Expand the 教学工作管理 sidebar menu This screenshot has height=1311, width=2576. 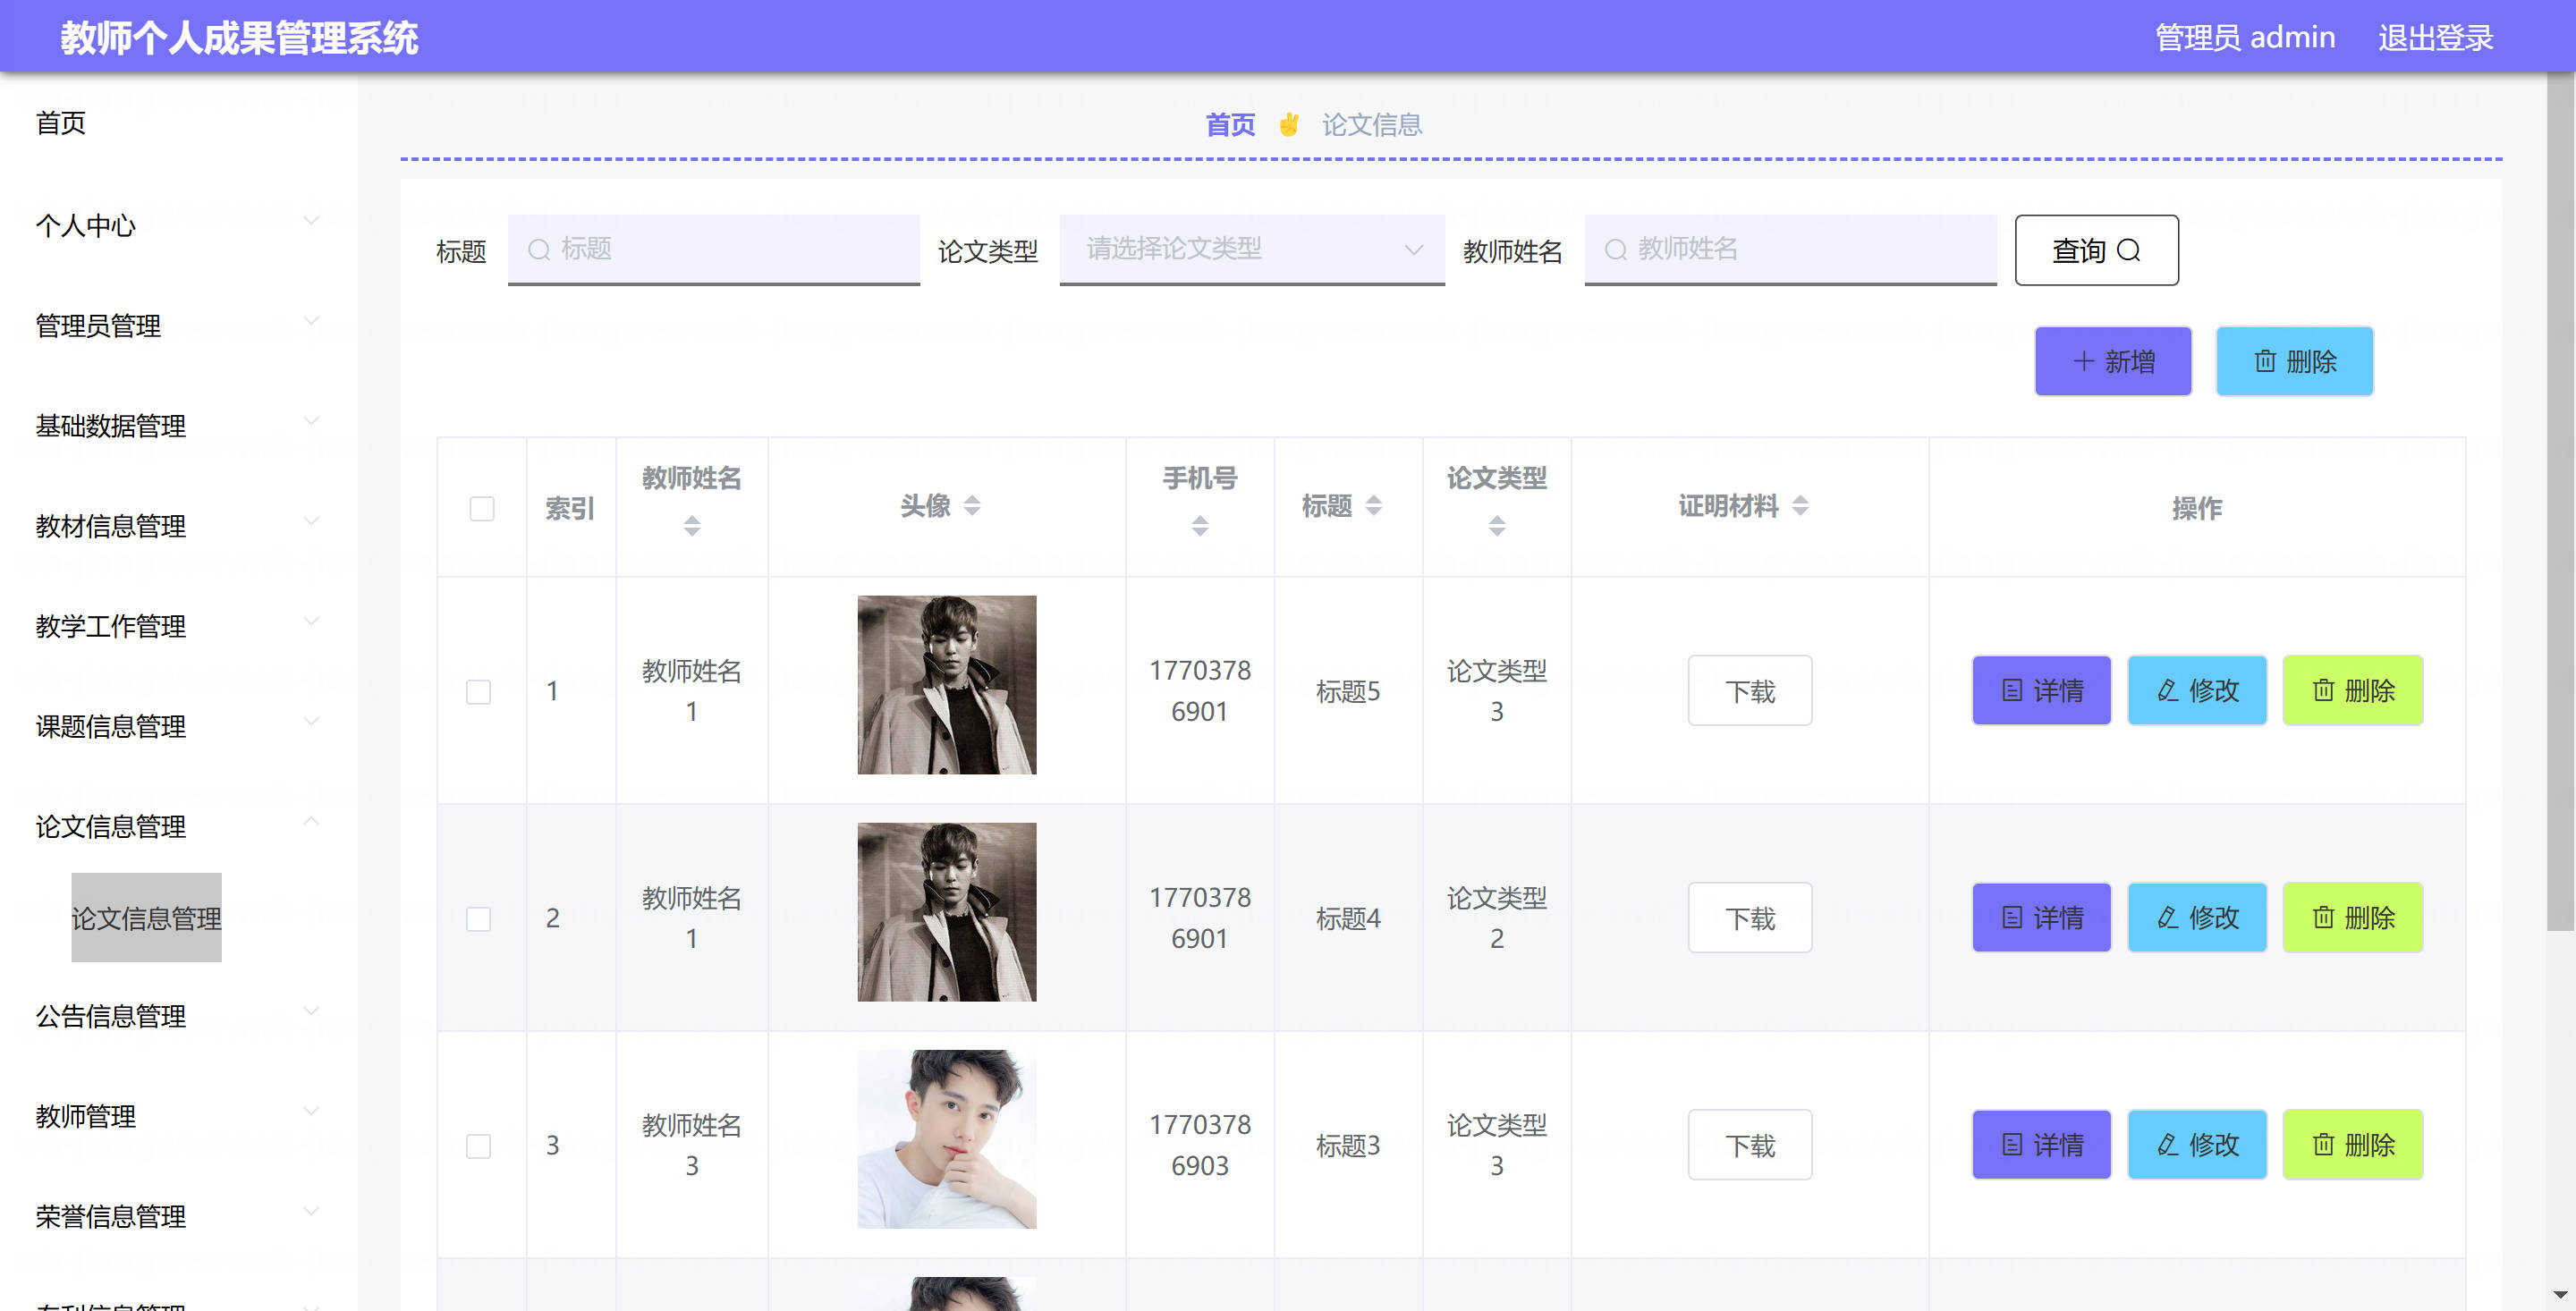(178, 625)
